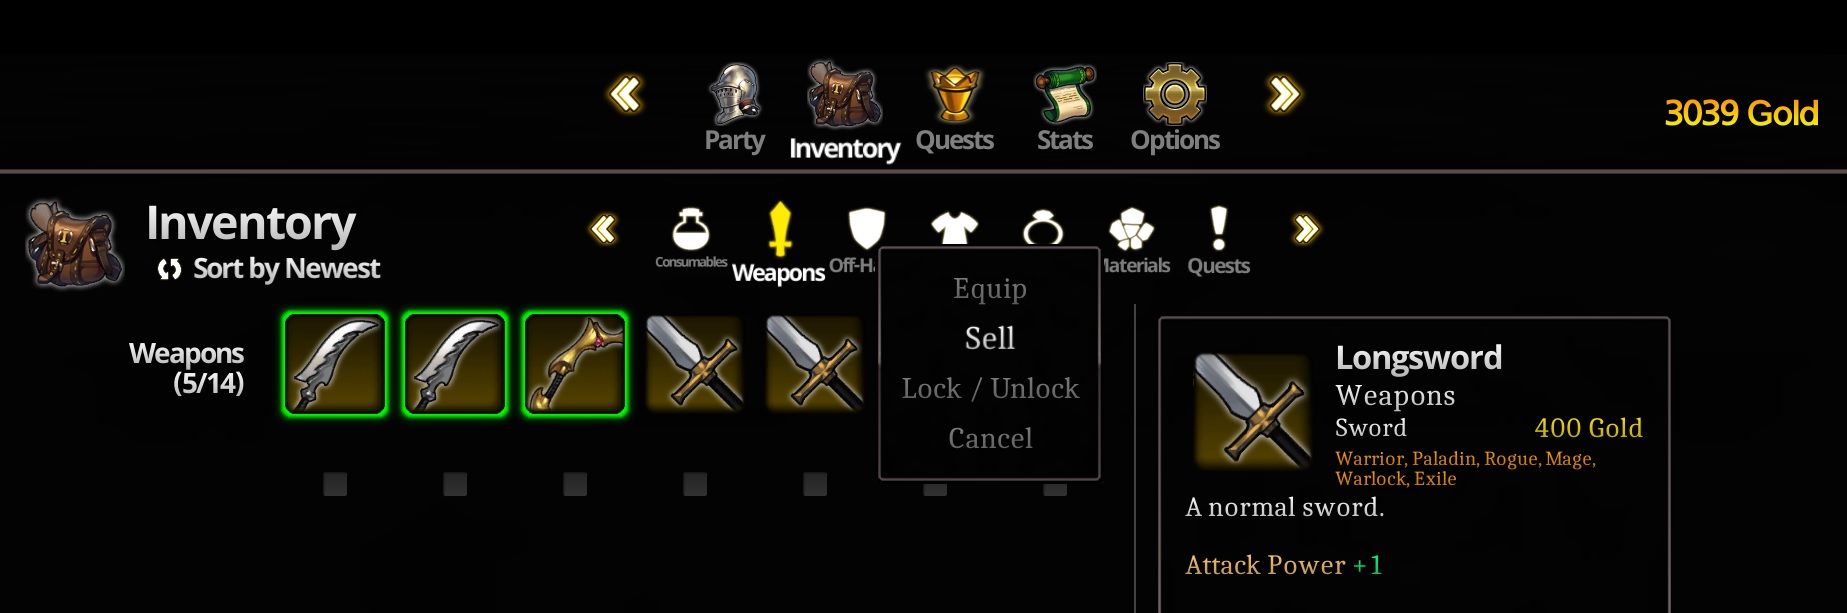Open the Quests trophy icon
This screenshot has height=613, width=1847.
pyautogui.click(x=955, y=94)
